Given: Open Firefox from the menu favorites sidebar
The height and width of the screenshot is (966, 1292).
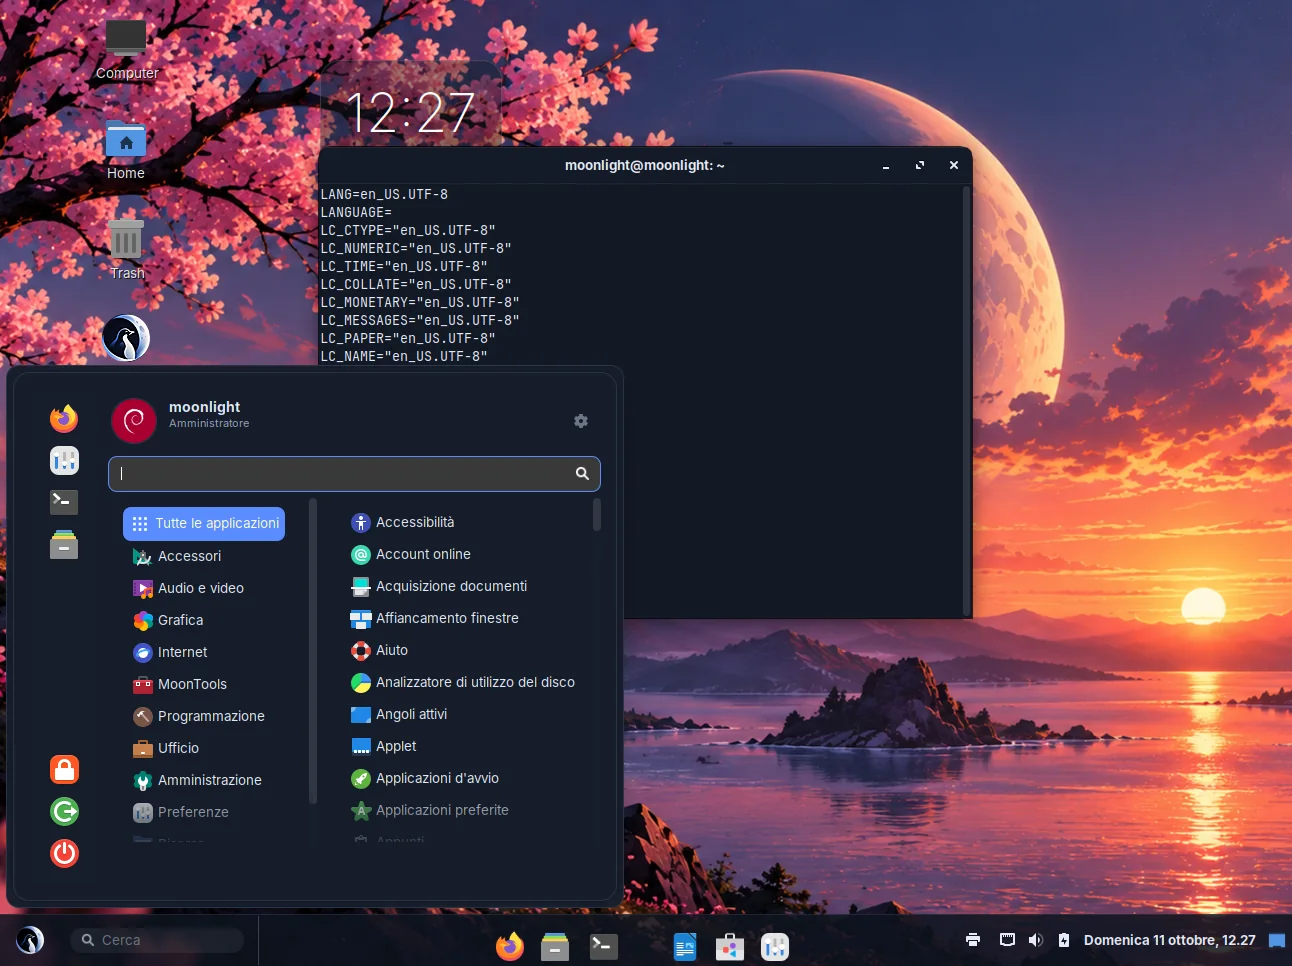Looking at the screenshot, I should (x=64, y=418).
